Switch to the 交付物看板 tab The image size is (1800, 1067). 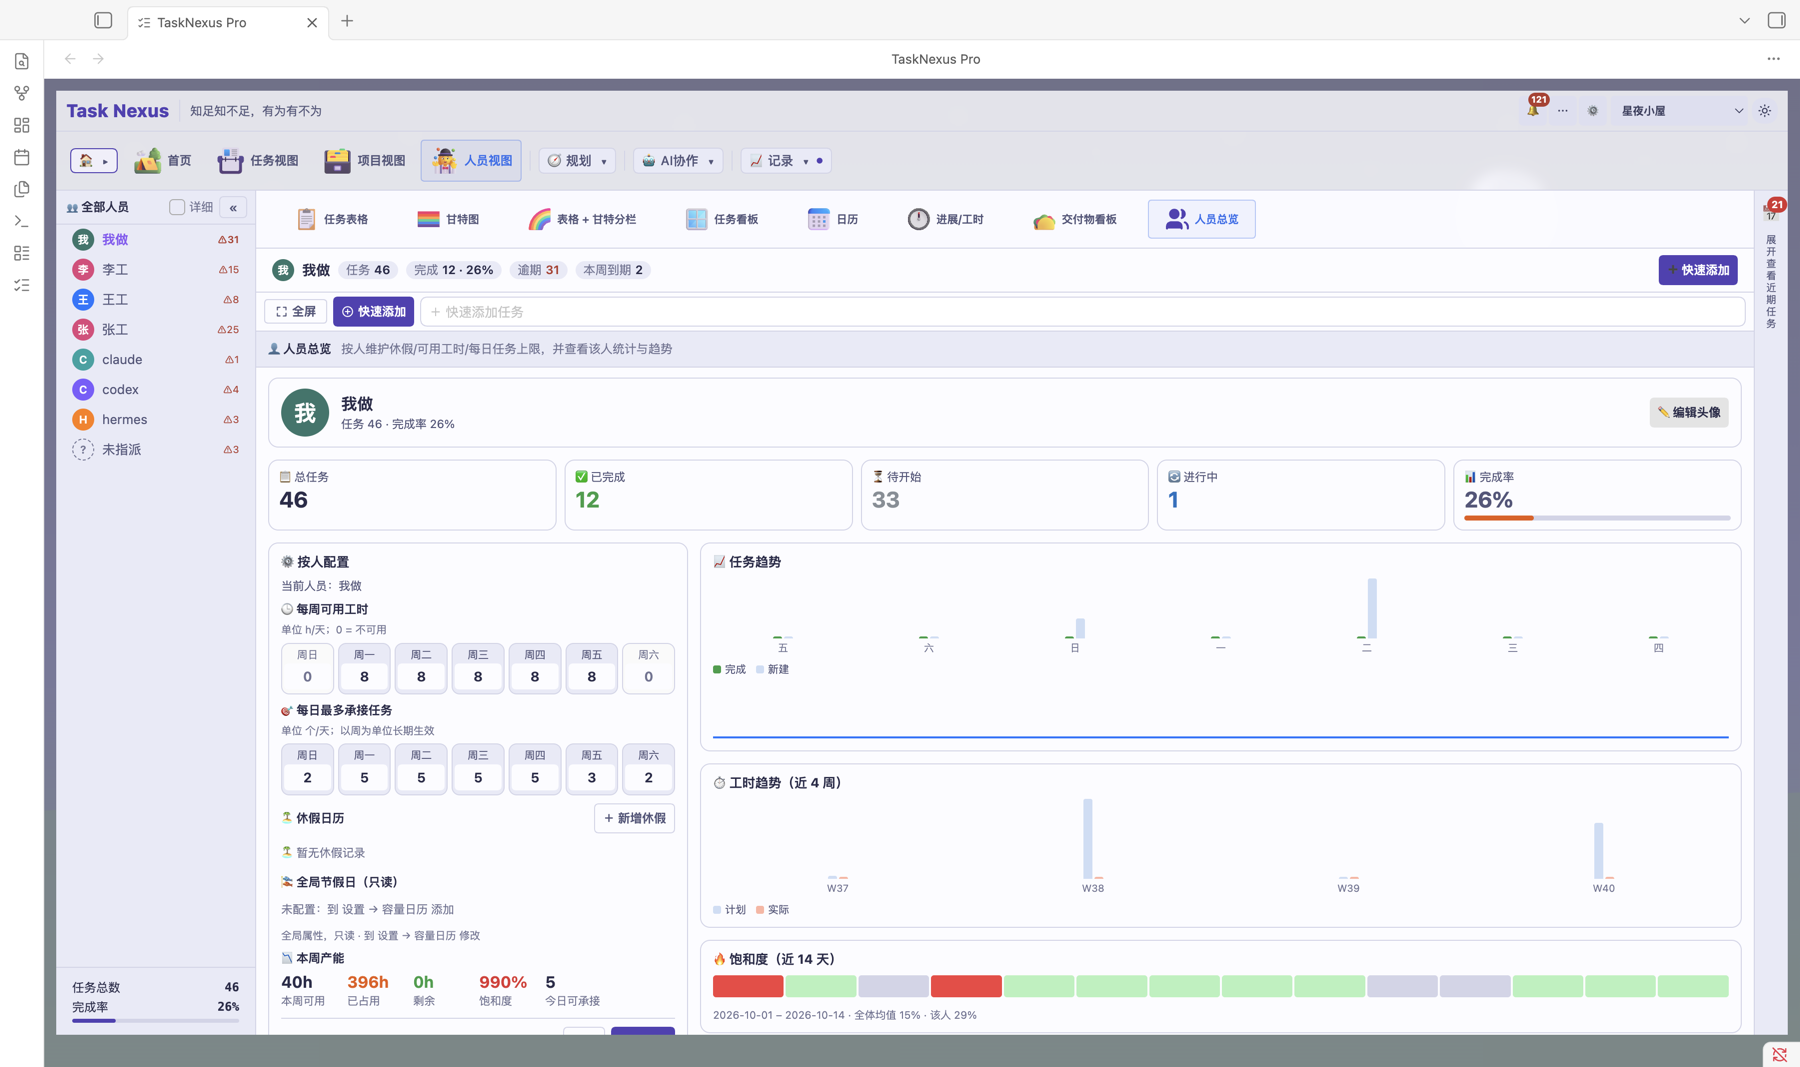point(1075,219)
